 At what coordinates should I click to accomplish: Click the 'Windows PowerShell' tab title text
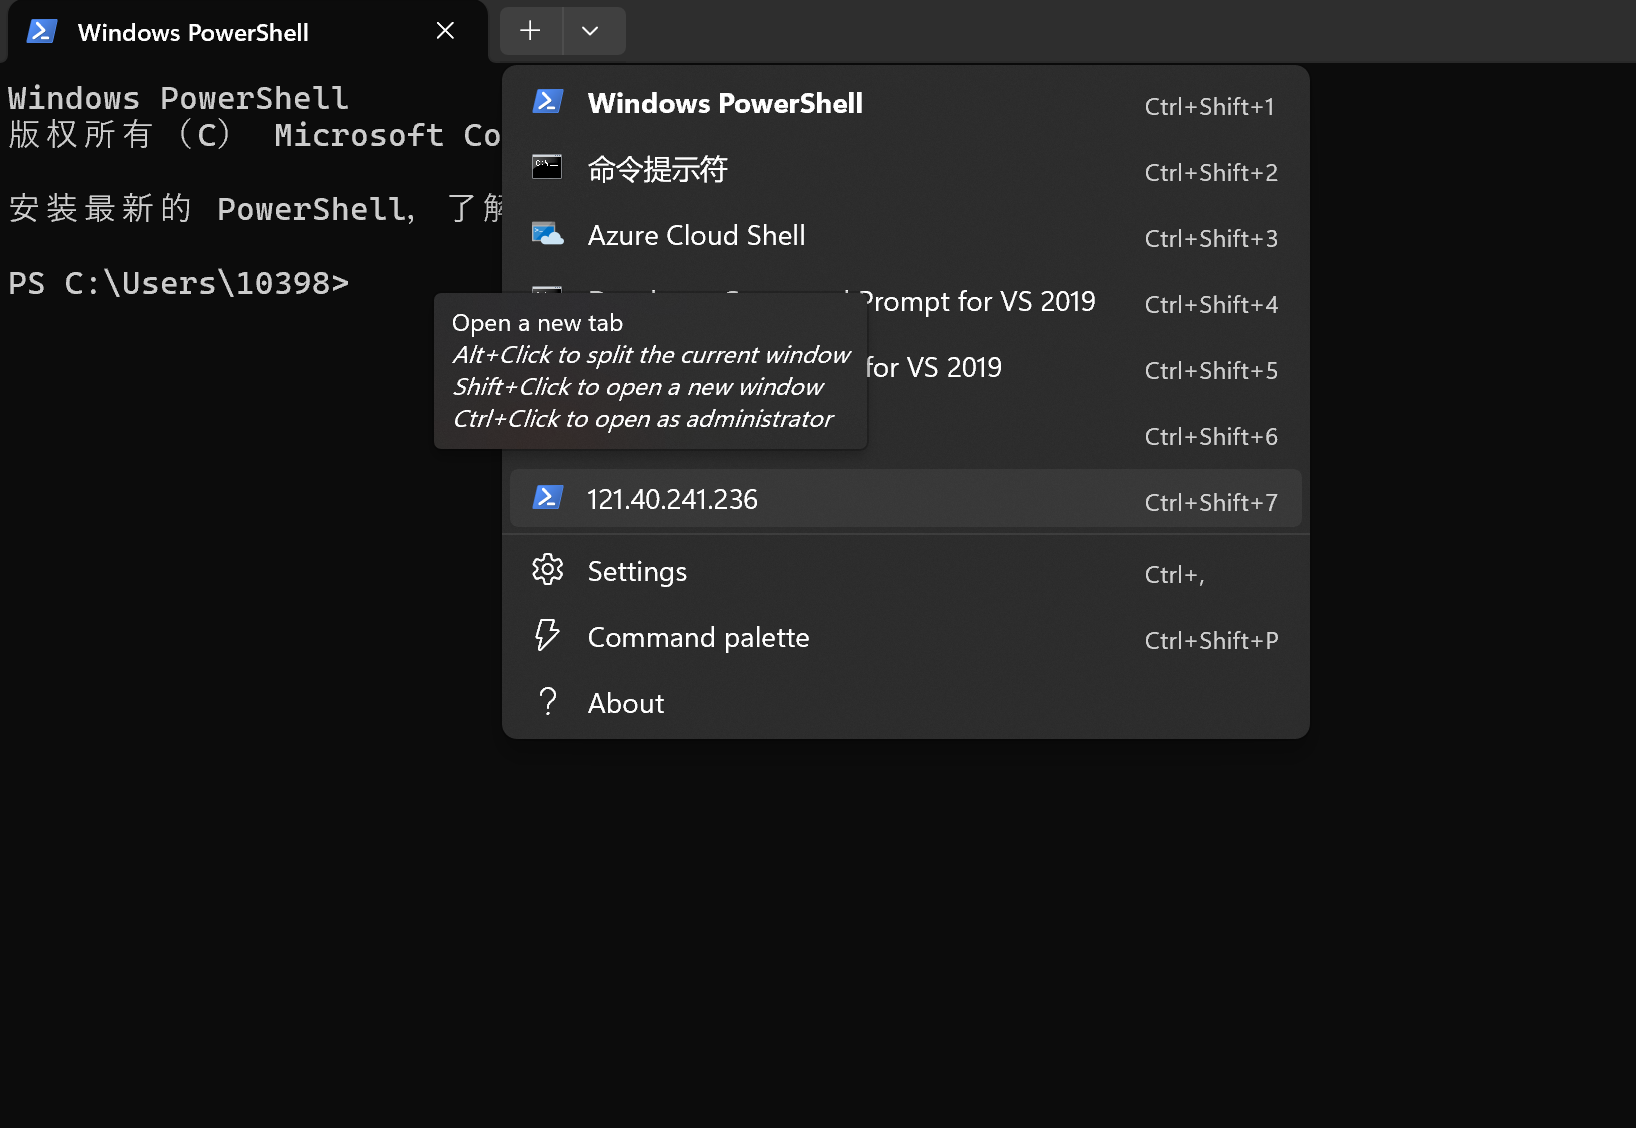193,32
